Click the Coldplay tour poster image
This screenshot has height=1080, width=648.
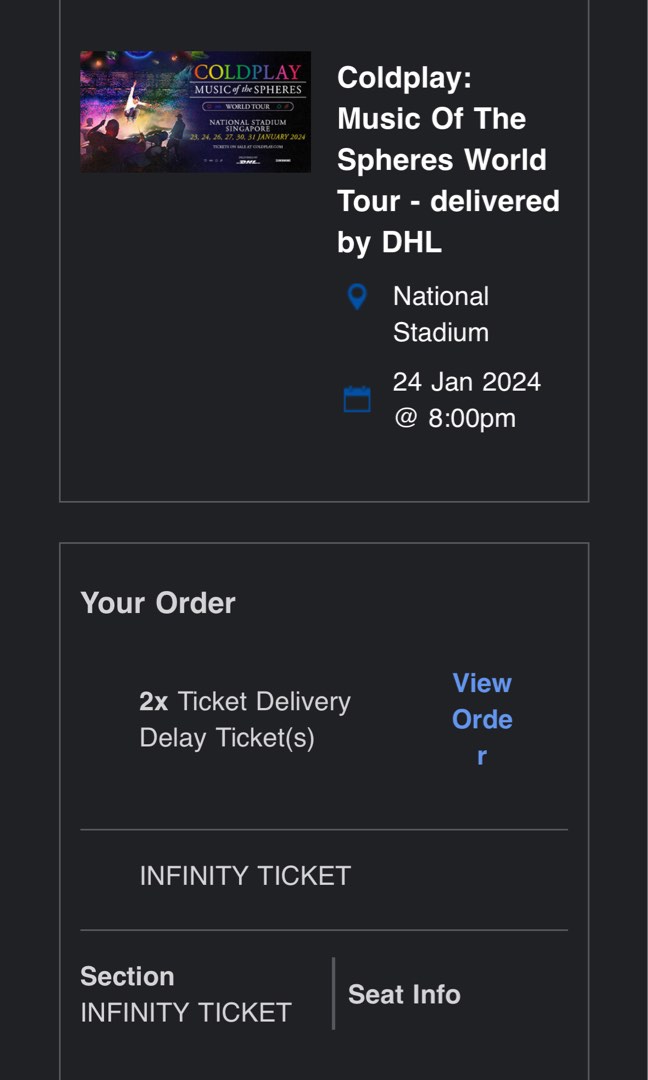[x=194, y=111]
